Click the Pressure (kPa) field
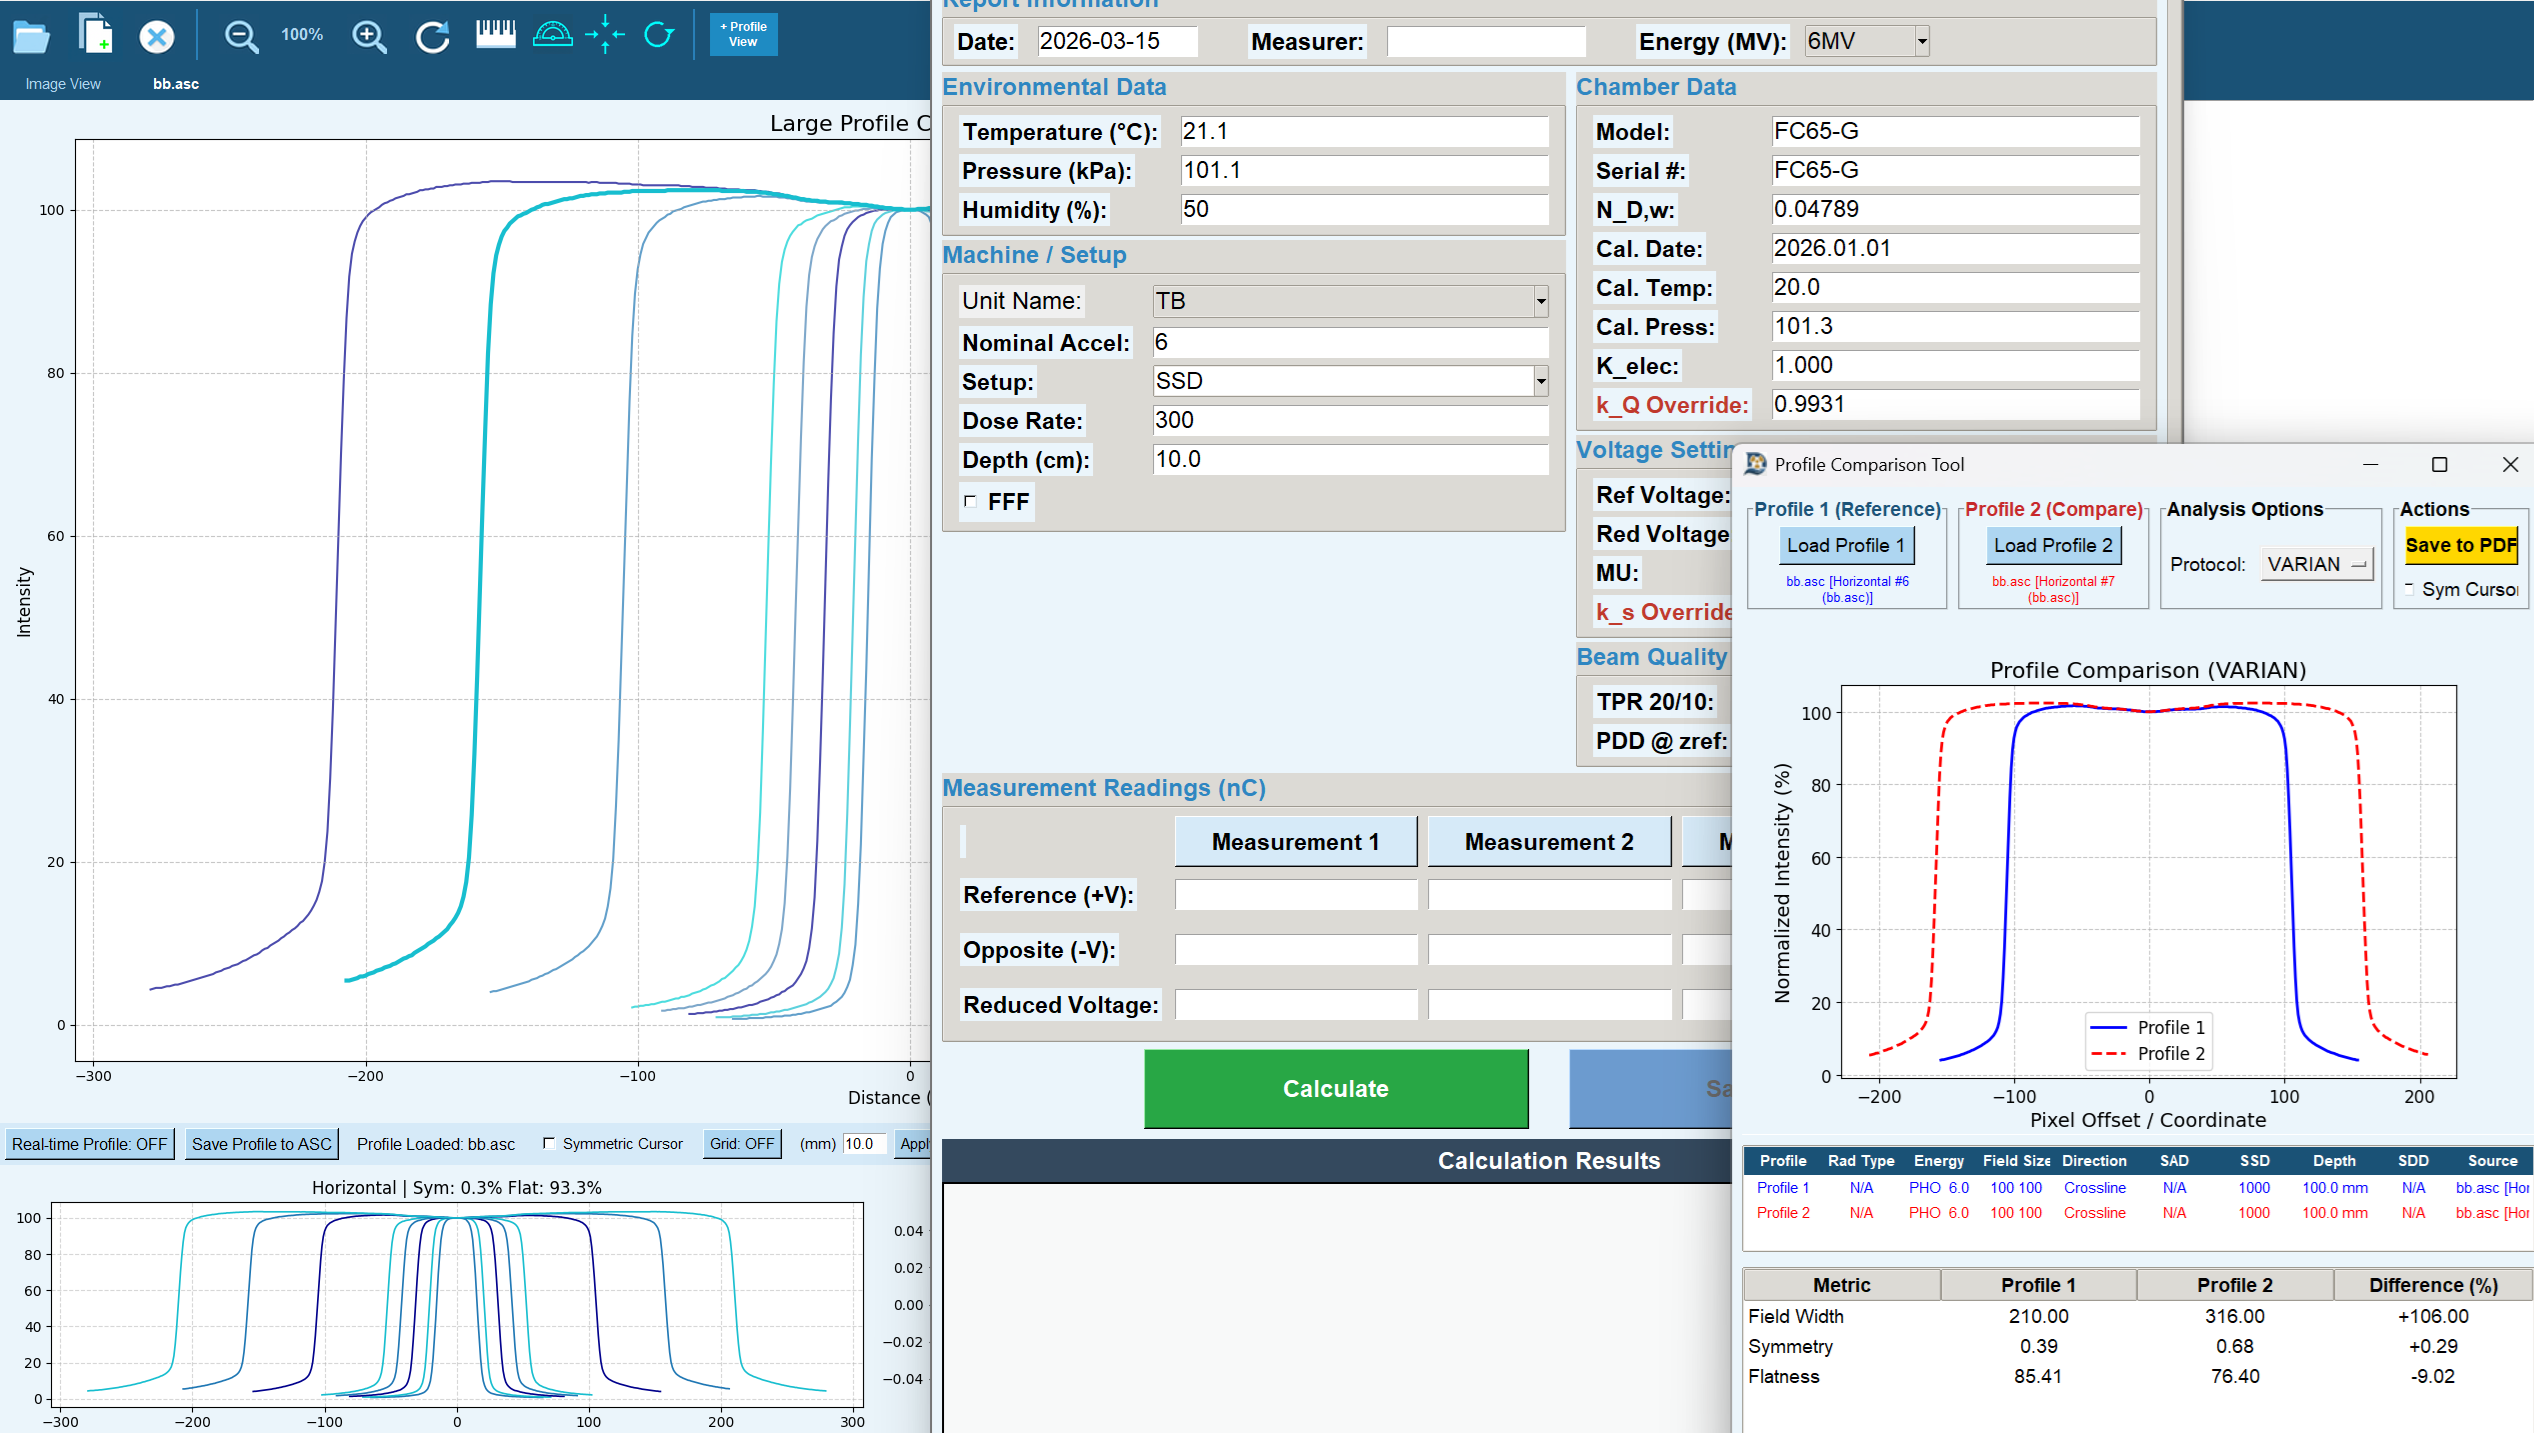Image resolution: width=2534 pixels, height=1433 pixels. point(1364,170)
